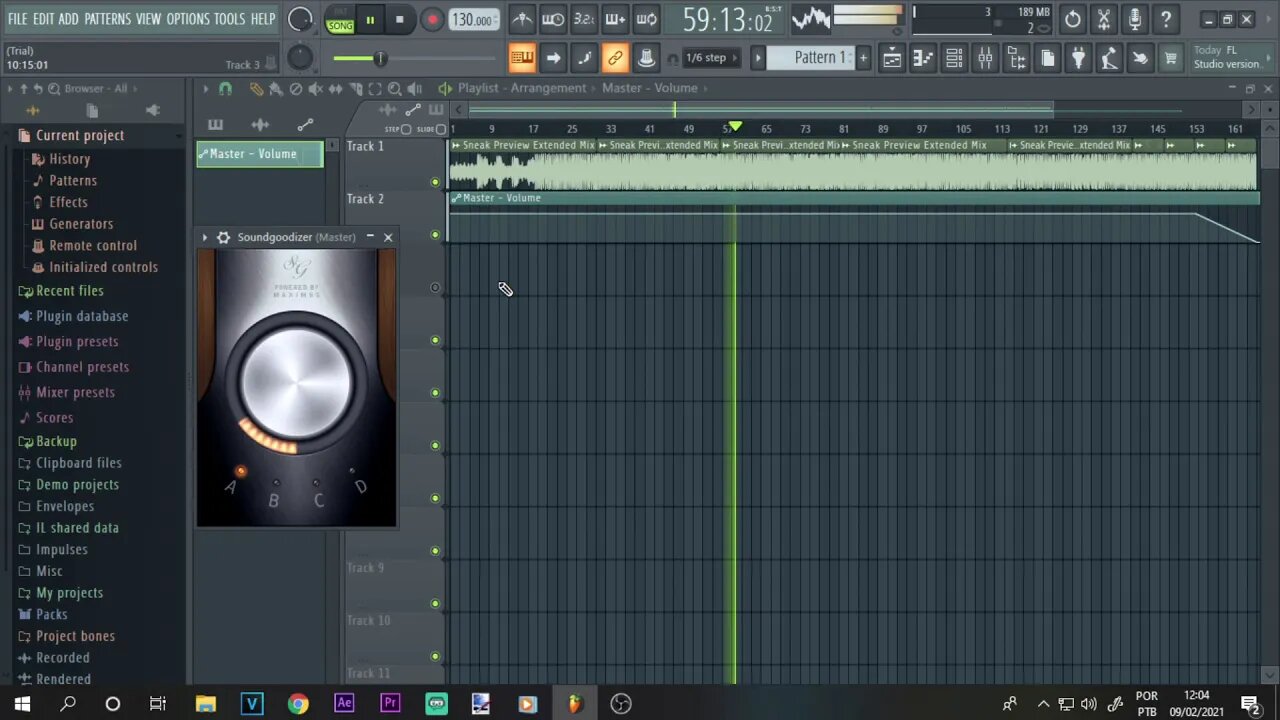
Task: Click the save-as-new-version scissors icon
Action: coord(1104,19)
